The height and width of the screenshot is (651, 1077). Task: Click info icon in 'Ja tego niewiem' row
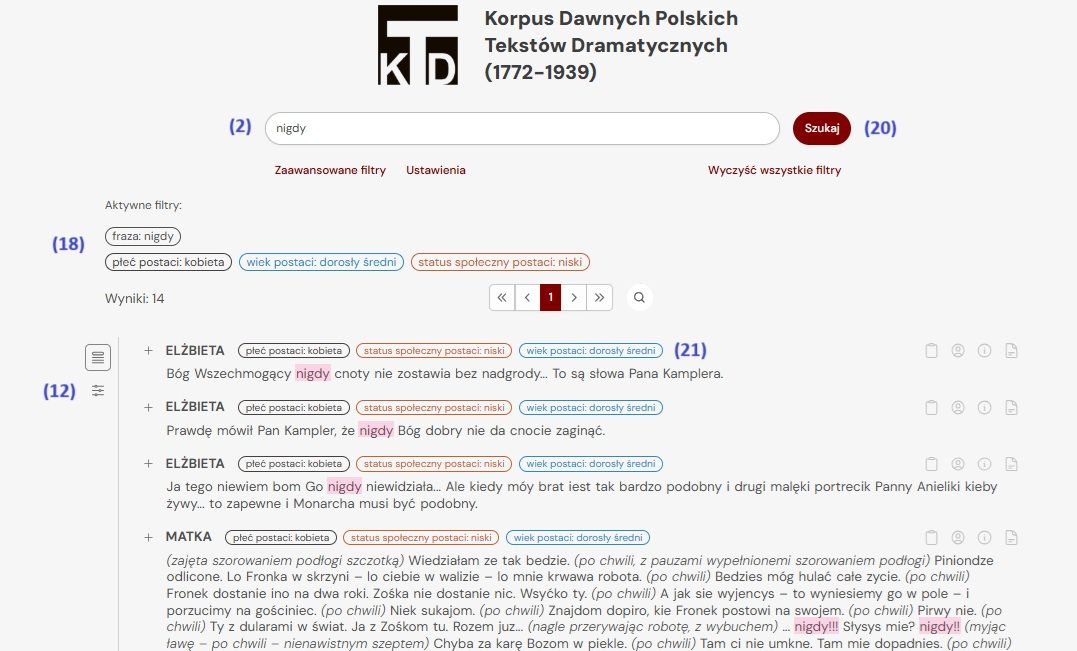pos(984,464)
